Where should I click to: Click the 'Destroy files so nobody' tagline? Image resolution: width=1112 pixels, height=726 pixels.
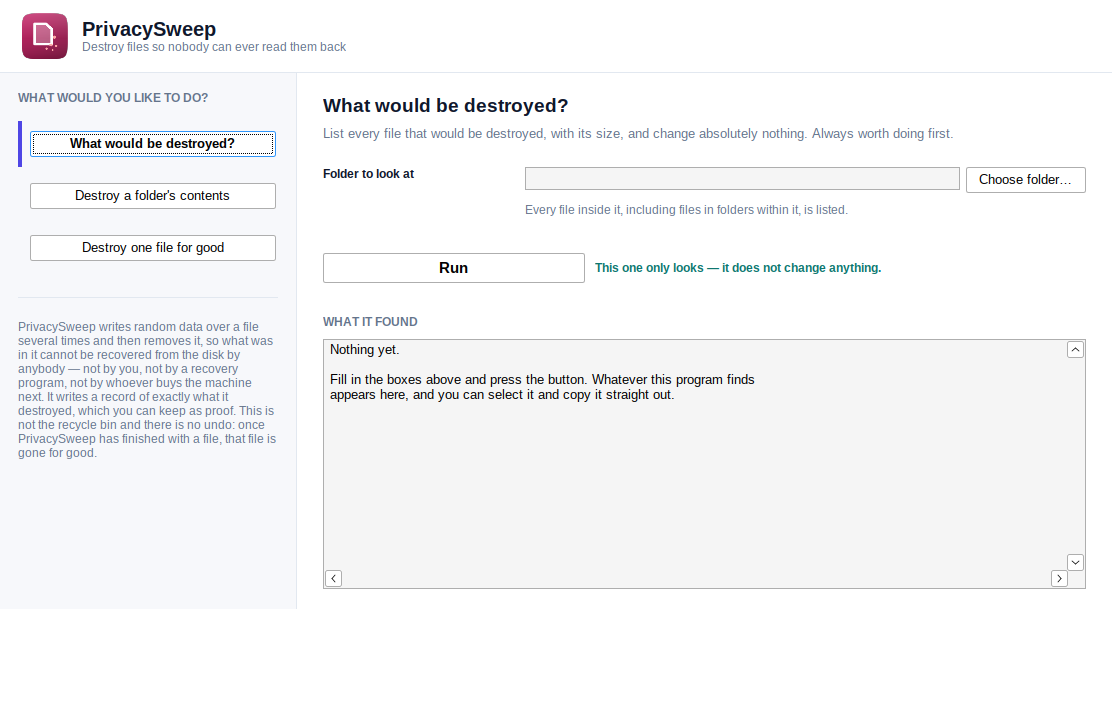(214, 47)
